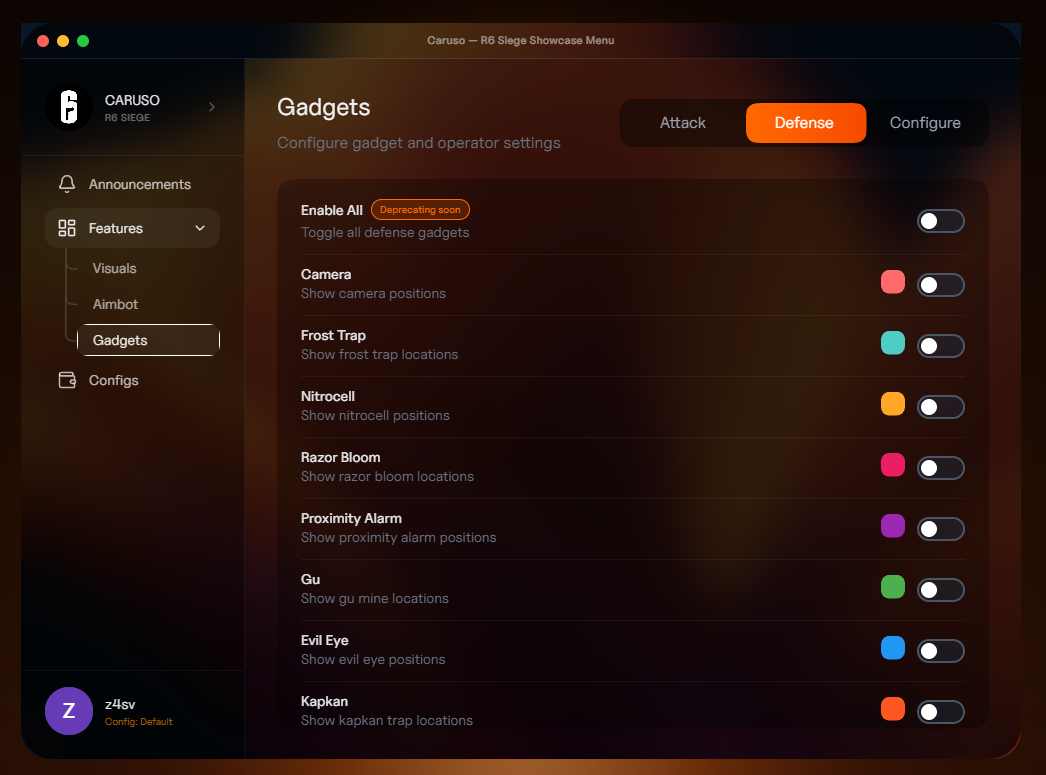Screen dimensions: 1046x775
Task: Turn on the Frost Trap toggle
Action: click(x=941, y=346)
